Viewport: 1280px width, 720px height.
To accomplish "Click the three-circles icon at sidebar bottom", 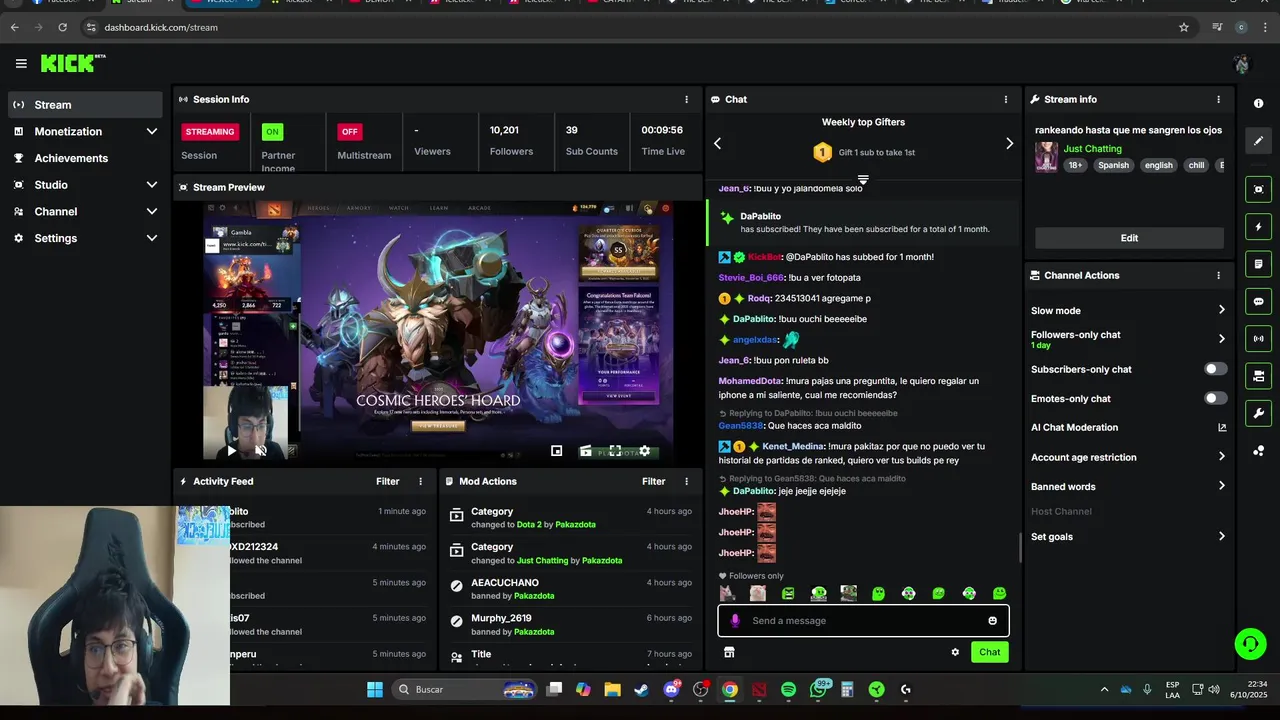I will pos(1258,451).
